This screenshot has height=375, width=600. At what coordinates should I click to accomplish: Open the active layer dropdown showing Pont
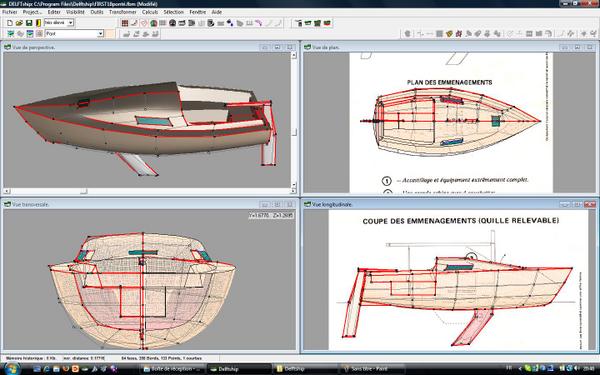coord(74,34)
